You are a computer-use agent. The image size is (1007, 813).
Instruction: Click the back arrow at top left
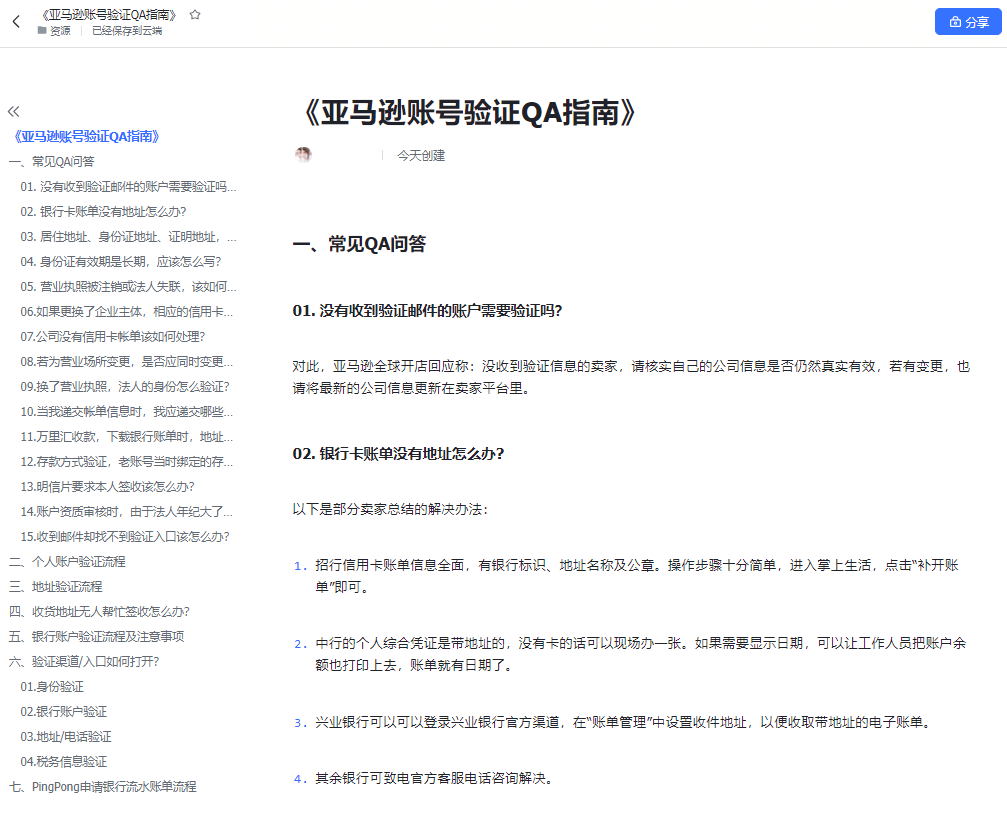(15, 20)
